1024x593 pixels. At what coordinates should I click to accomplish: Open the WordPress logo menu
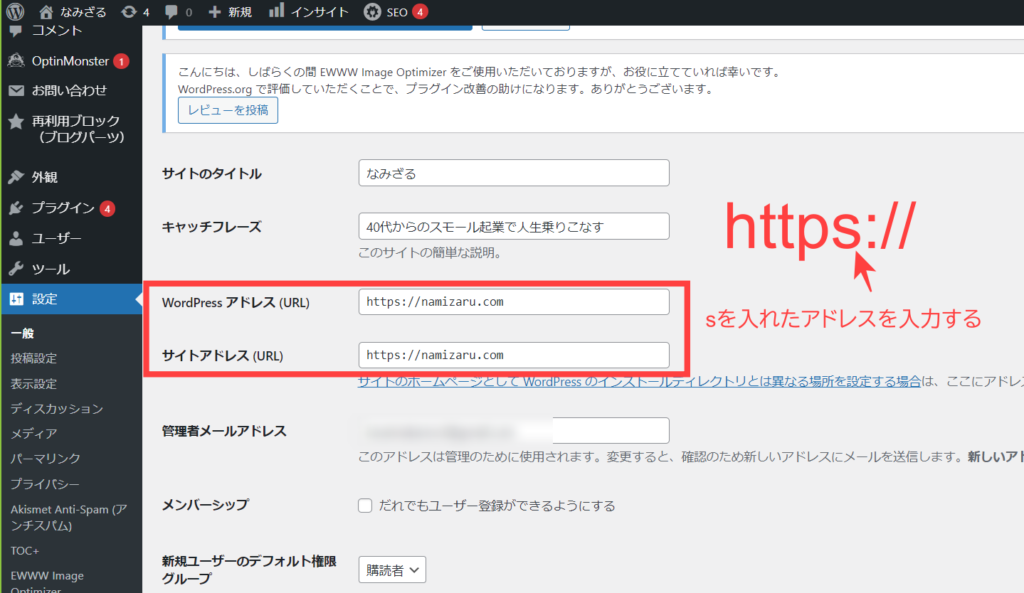coord(15,11)
